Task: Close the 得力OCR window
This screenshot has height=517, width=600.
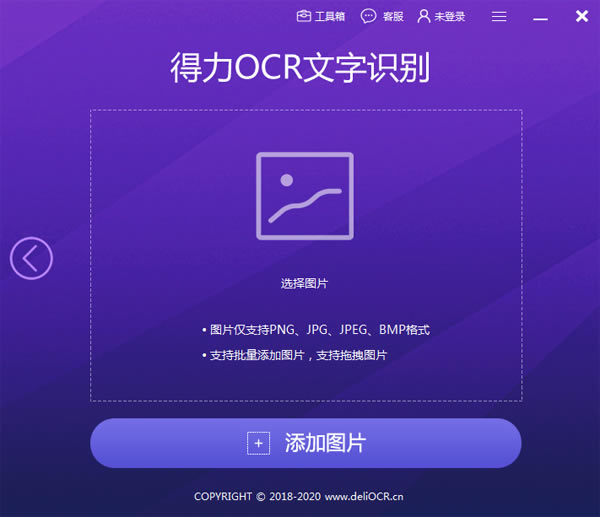Action: [x=582, y=16]
